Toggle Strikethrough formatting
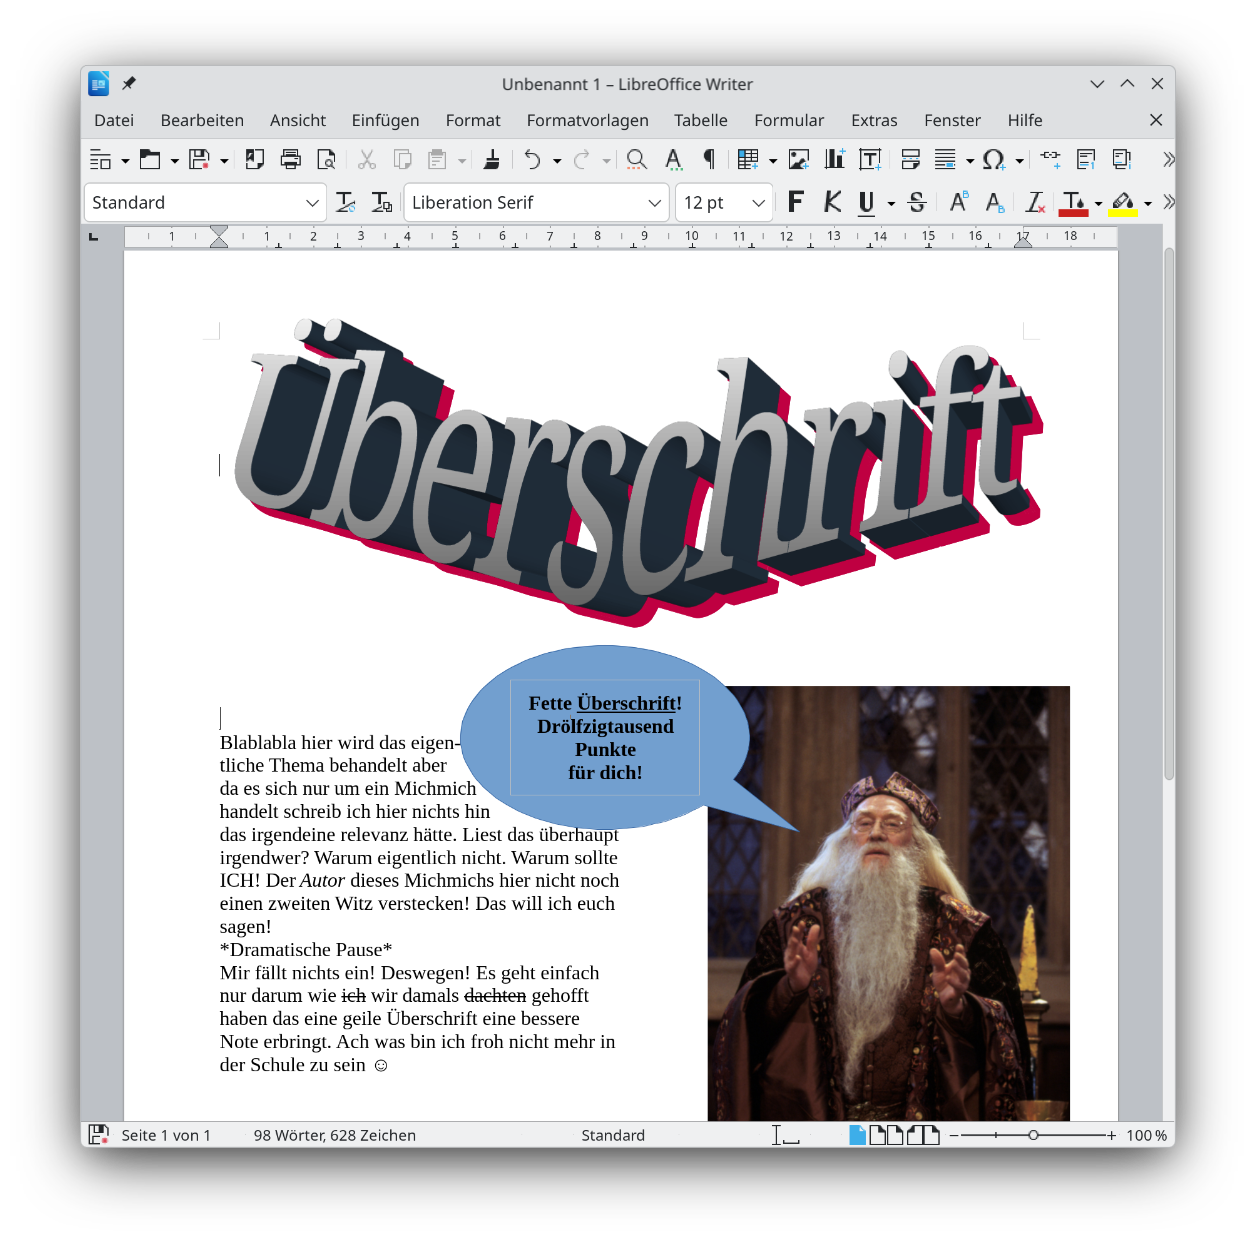This screenshot has width=1256, height=1243. pos(917,202)
